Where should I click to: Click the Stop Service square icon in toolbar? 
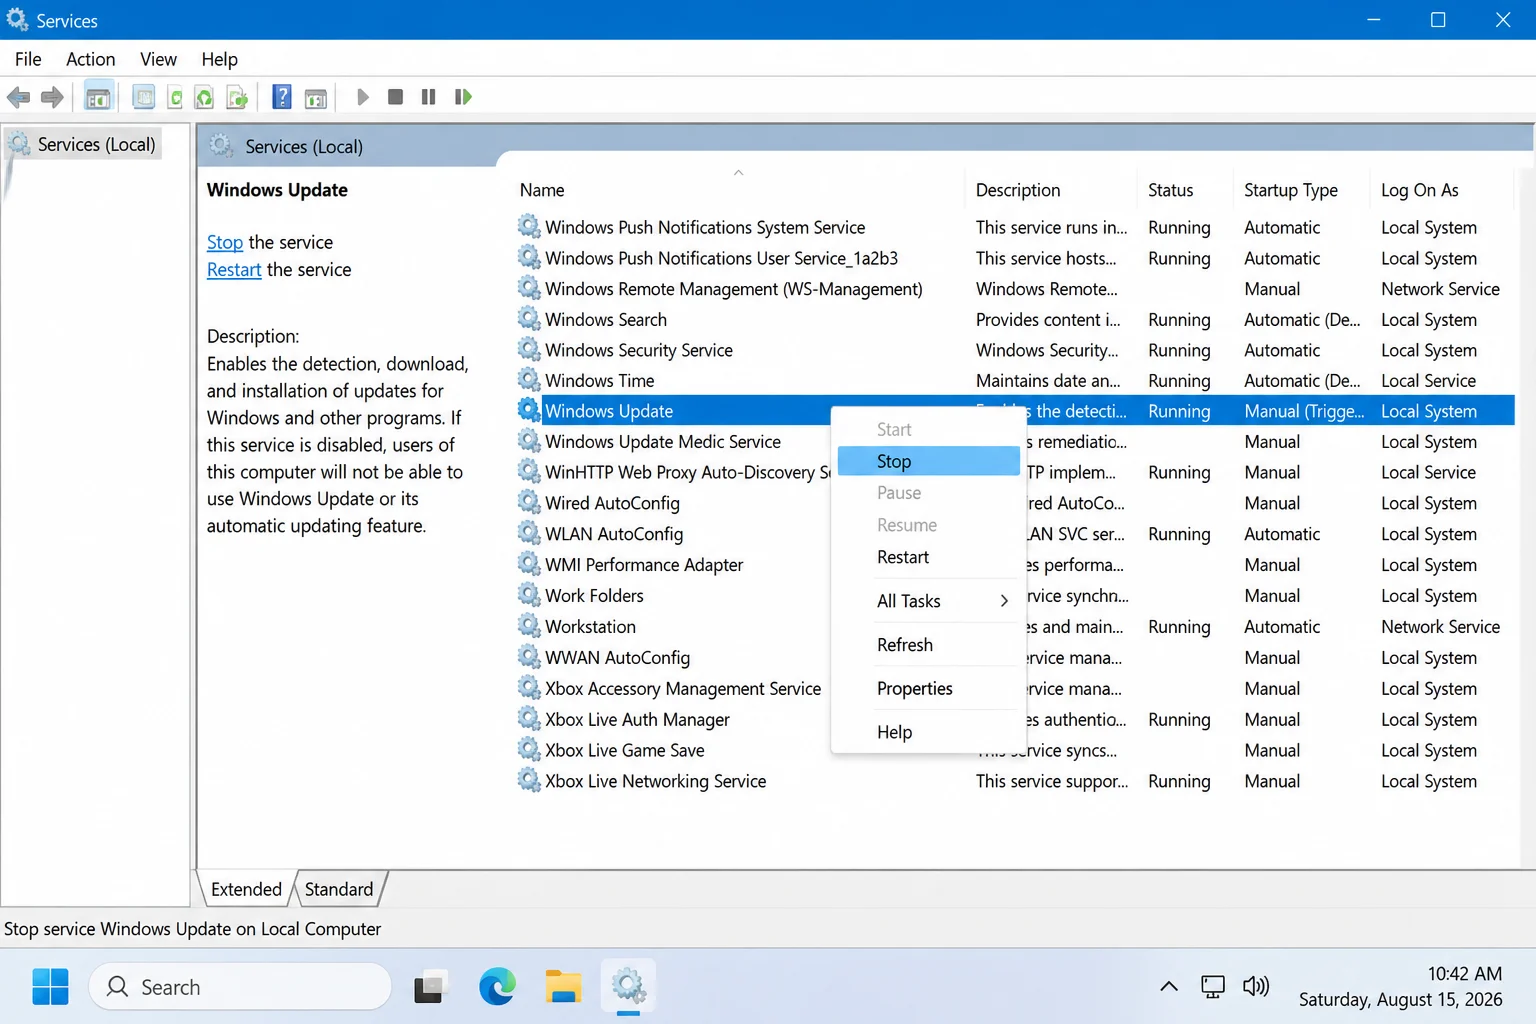pyautogui.click(x=395, y=97)
